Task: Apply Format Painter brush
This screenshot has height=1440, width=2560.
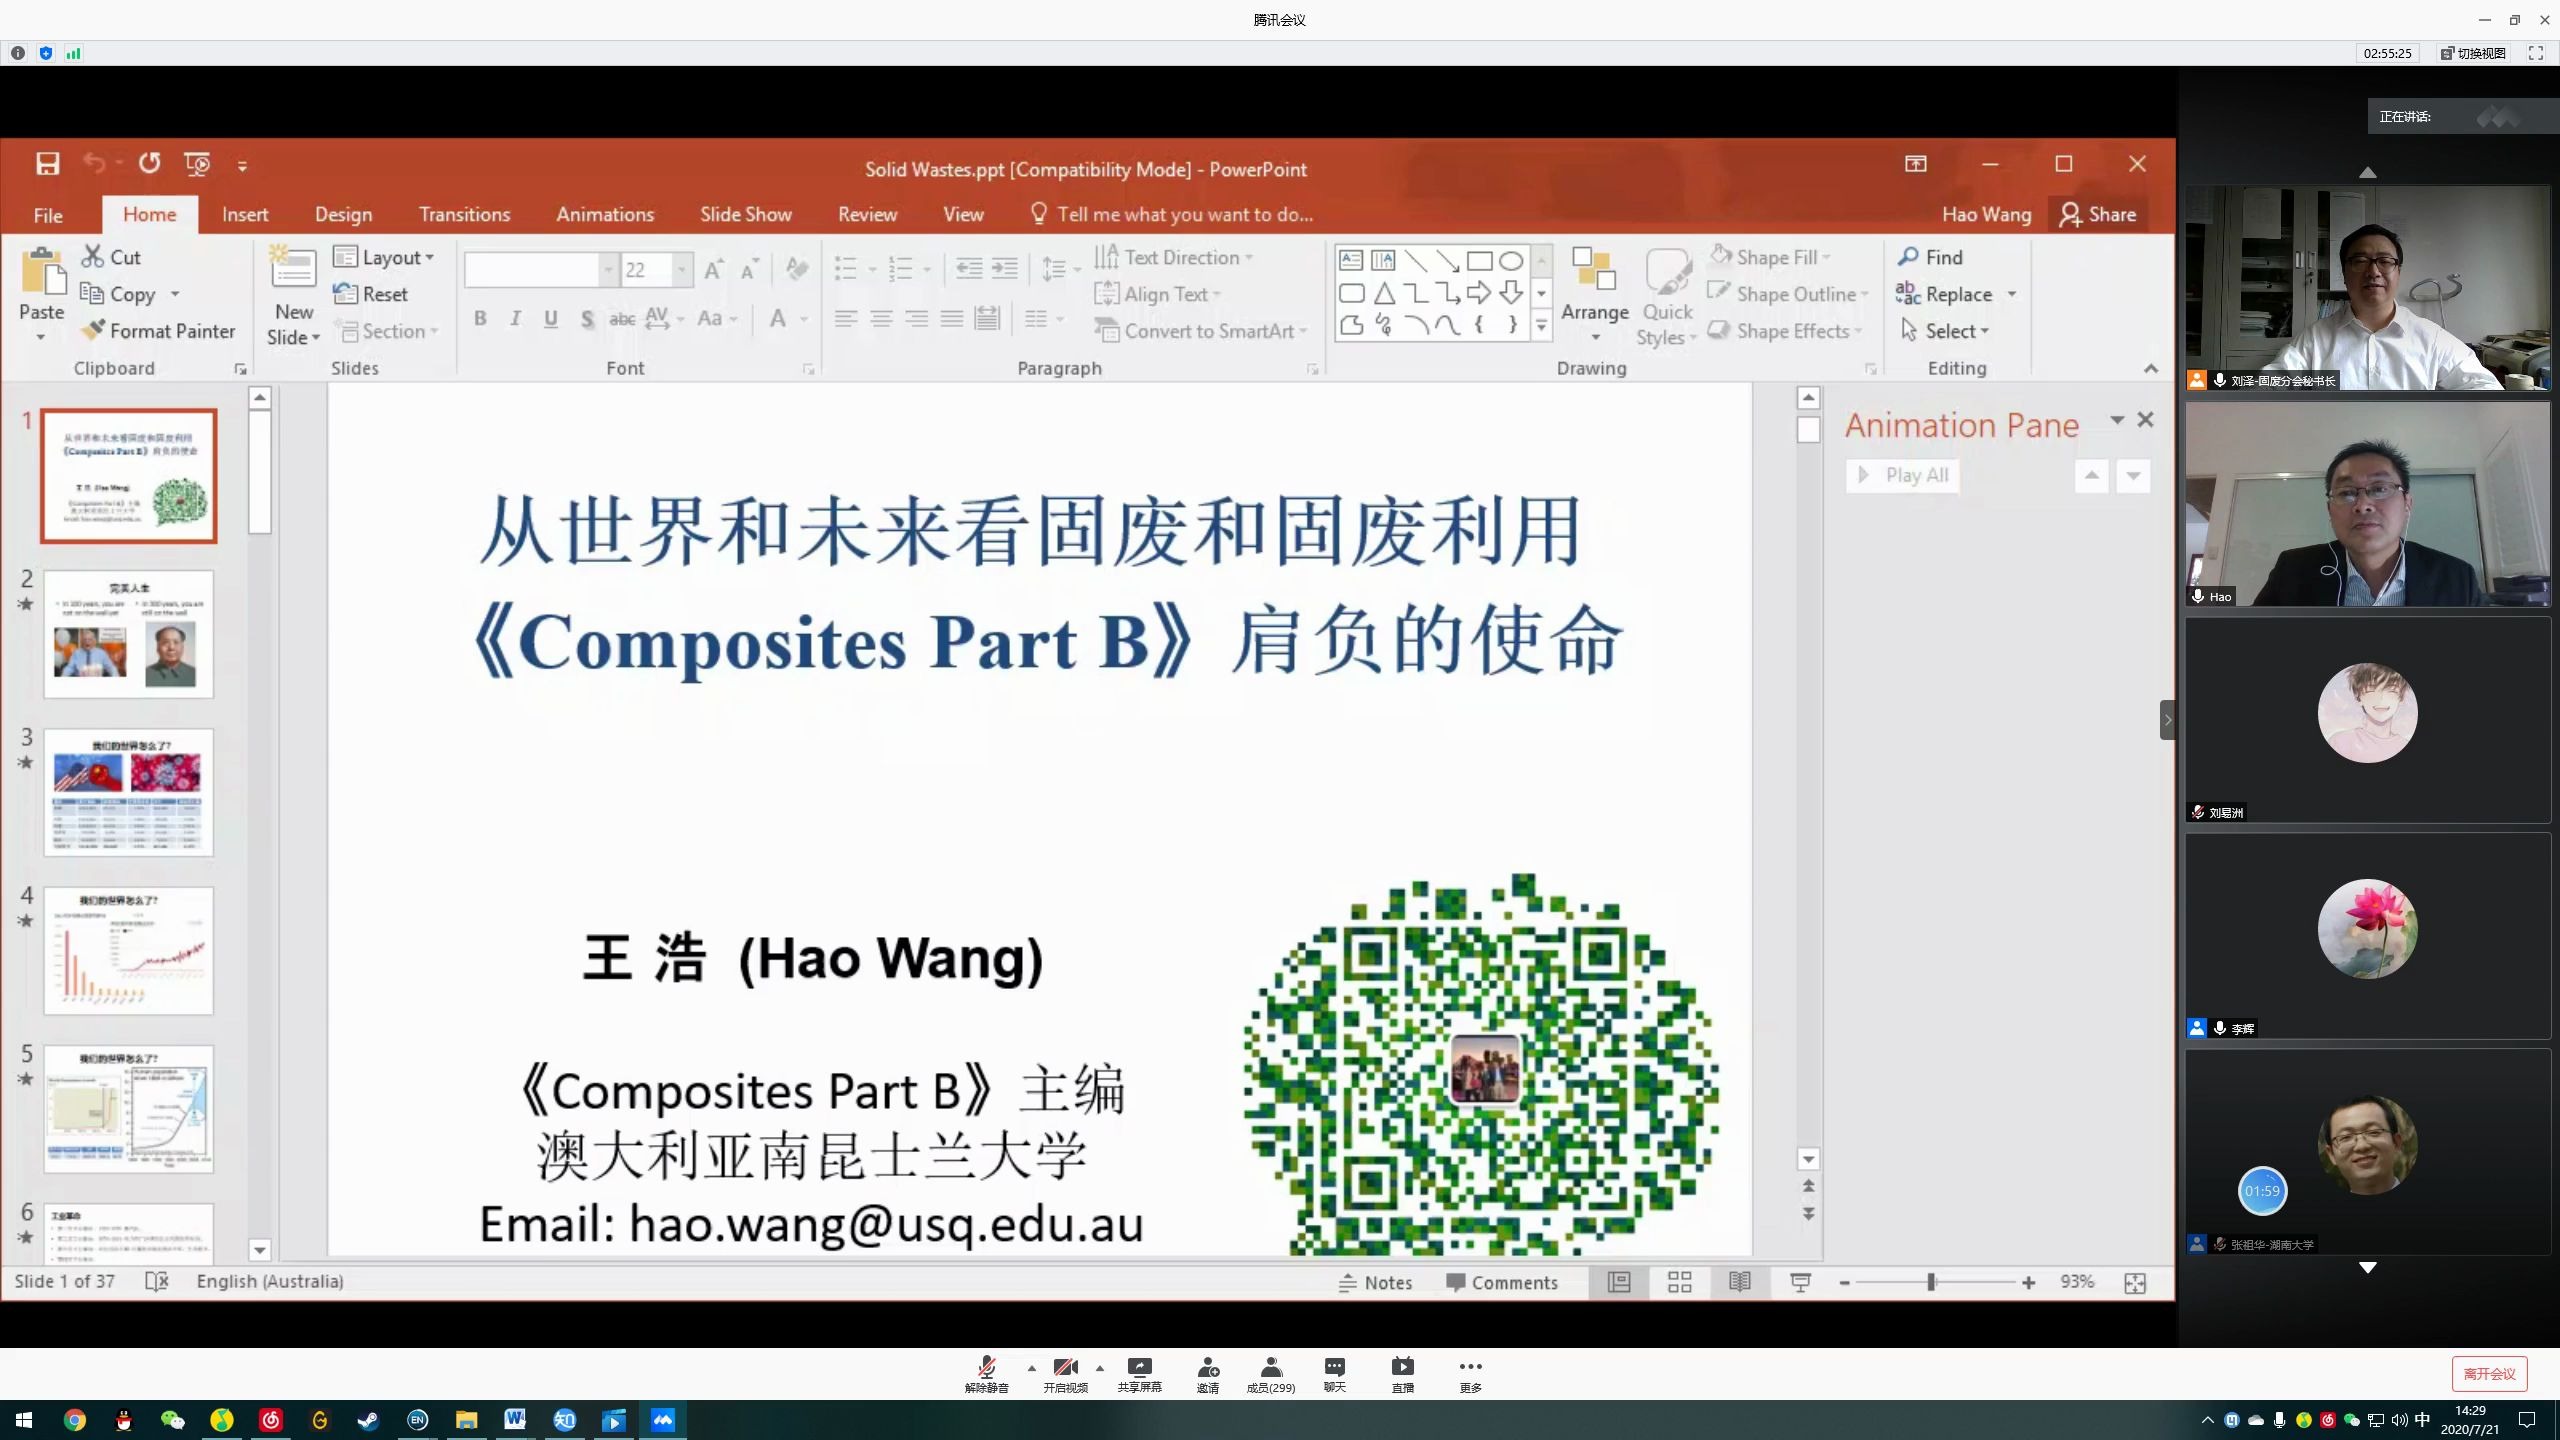Action: point(159,331)
